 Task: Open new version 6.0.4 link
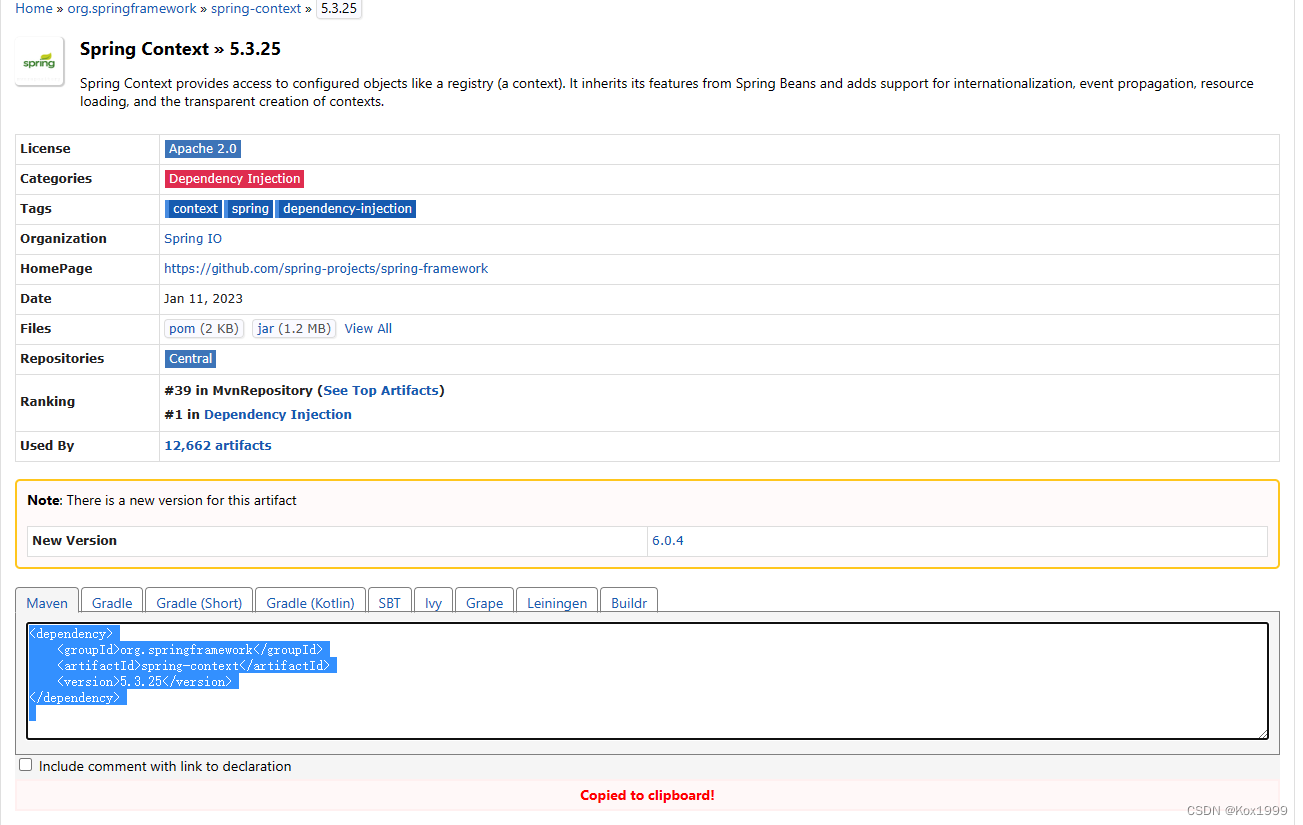pos(668,541)
